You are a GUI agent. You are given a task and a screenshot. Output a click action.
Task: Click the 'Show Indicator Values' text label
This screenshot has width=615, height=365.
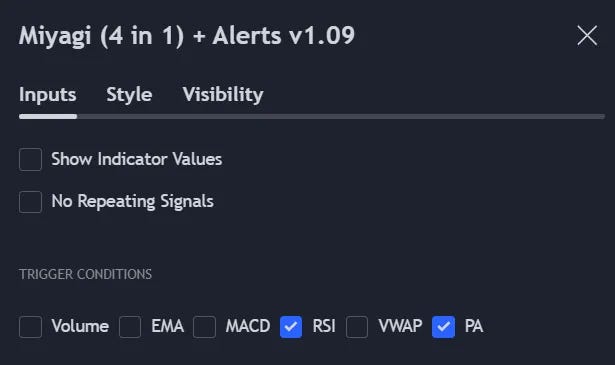point(136,159)
